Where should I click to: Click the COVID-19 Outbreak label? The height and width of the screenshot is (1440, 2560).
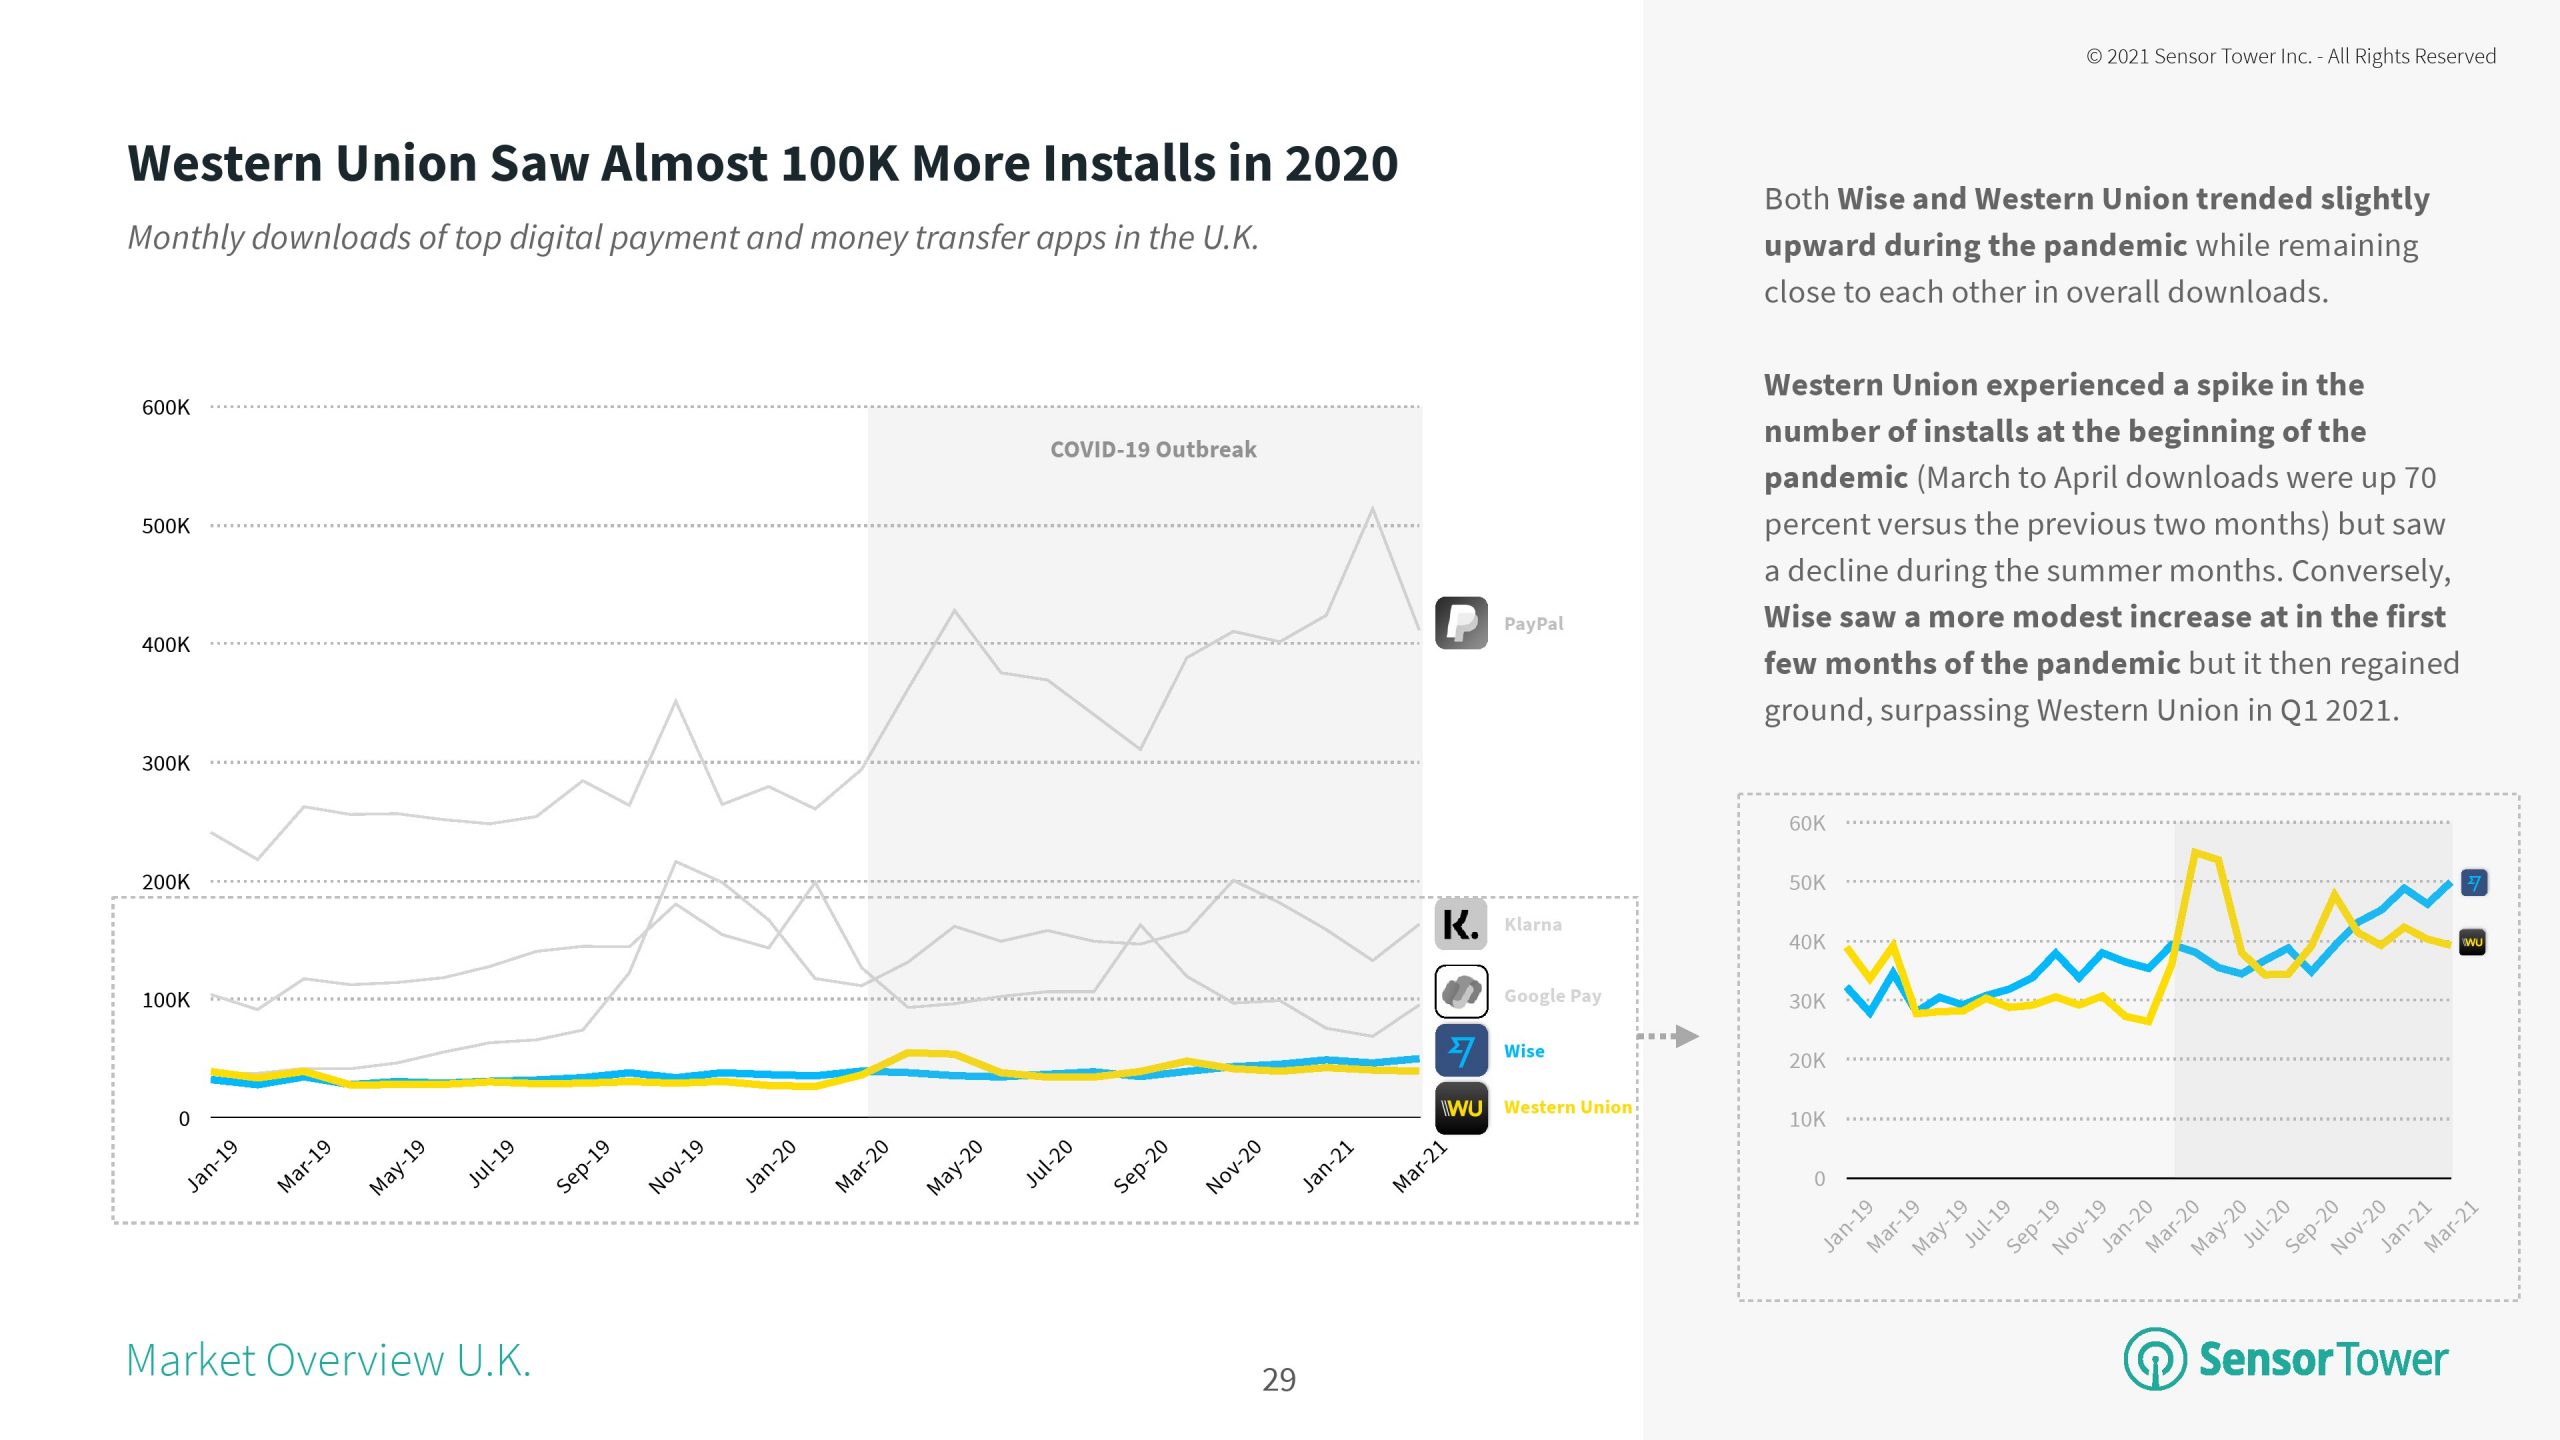pyautogui.click(x=1153, y=450)
